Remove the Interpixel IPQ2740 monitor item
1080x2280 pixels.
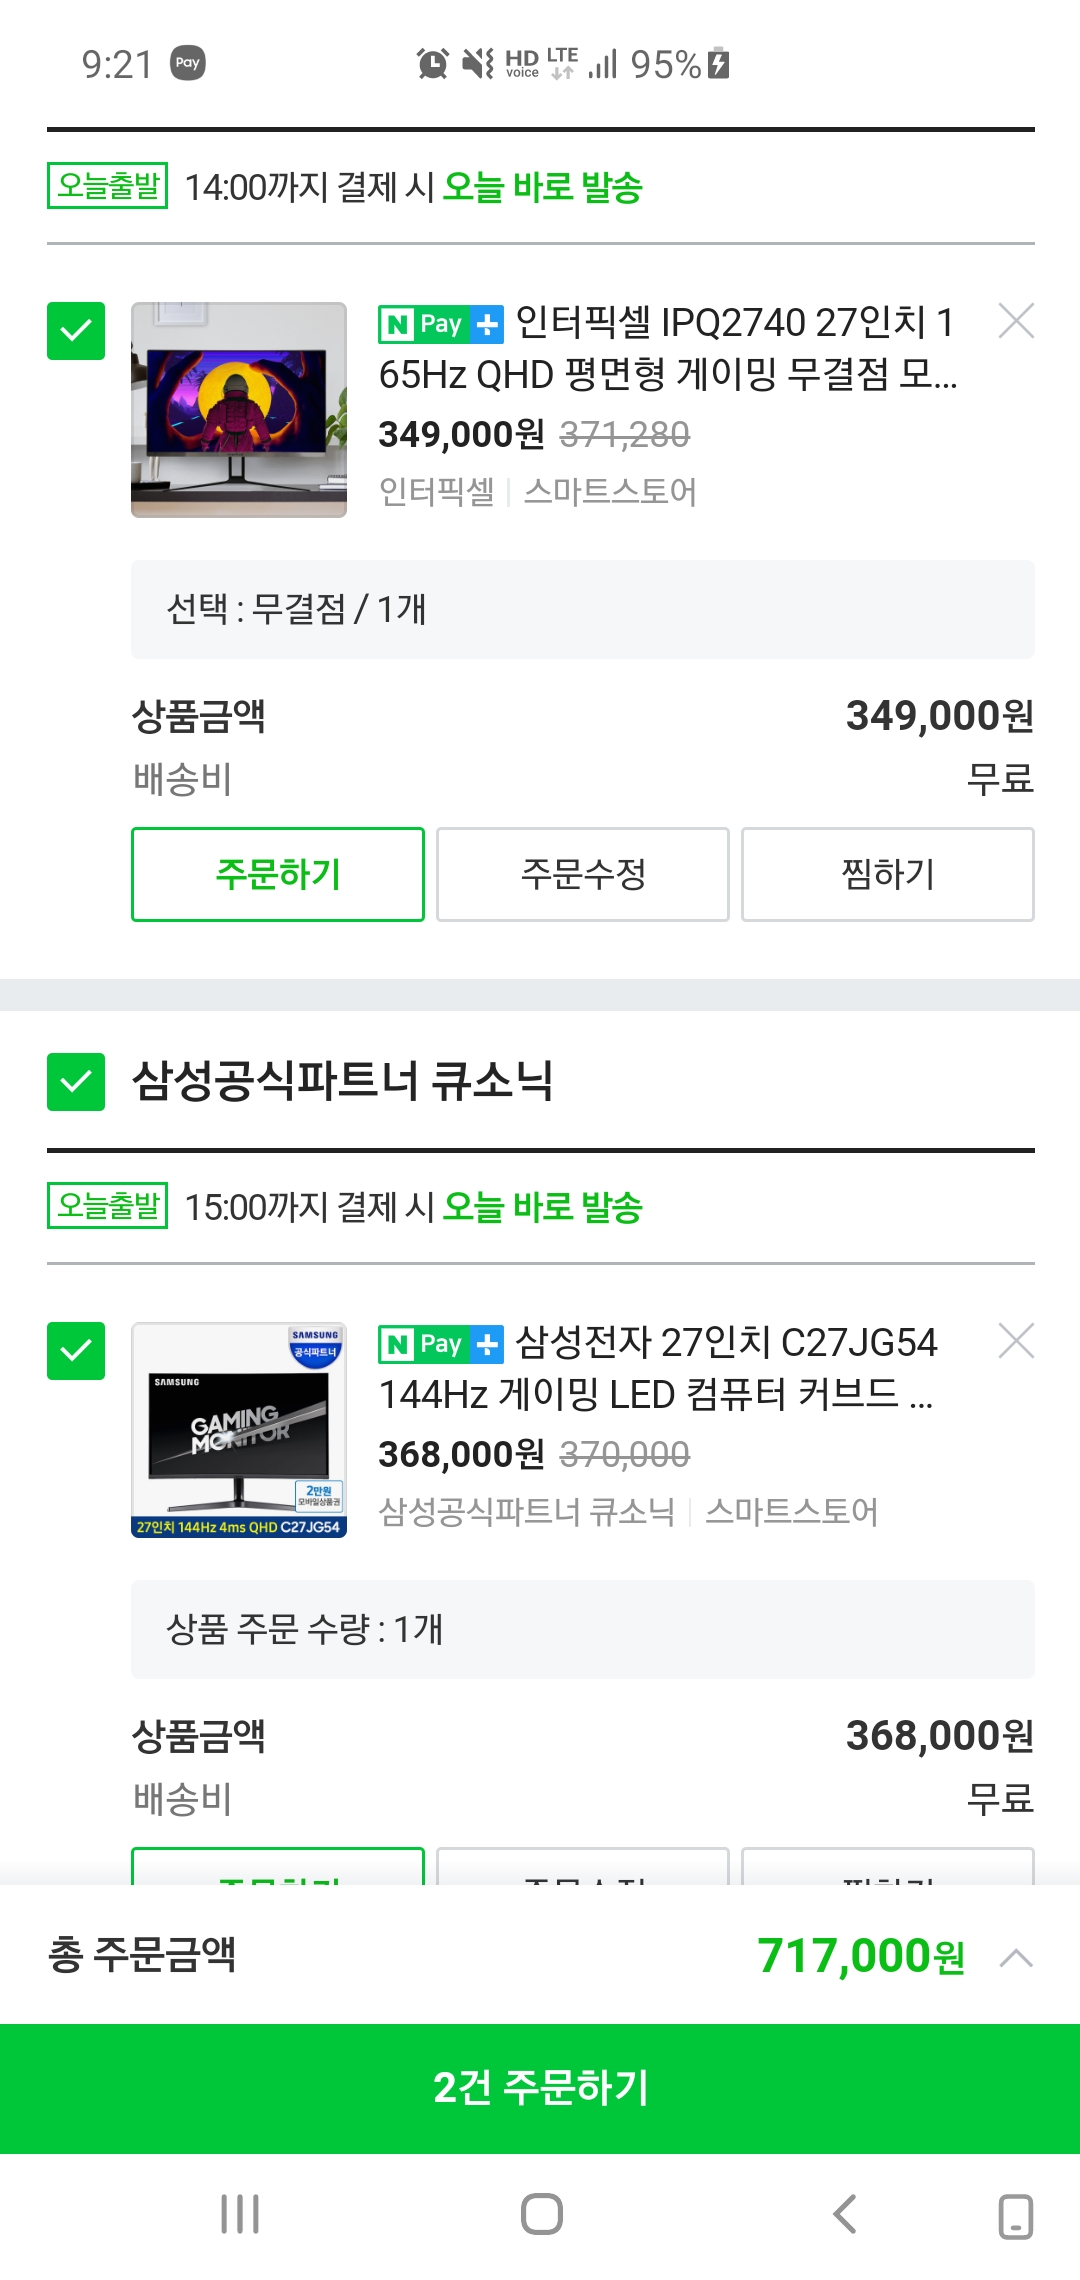(x=1016, y=321)
